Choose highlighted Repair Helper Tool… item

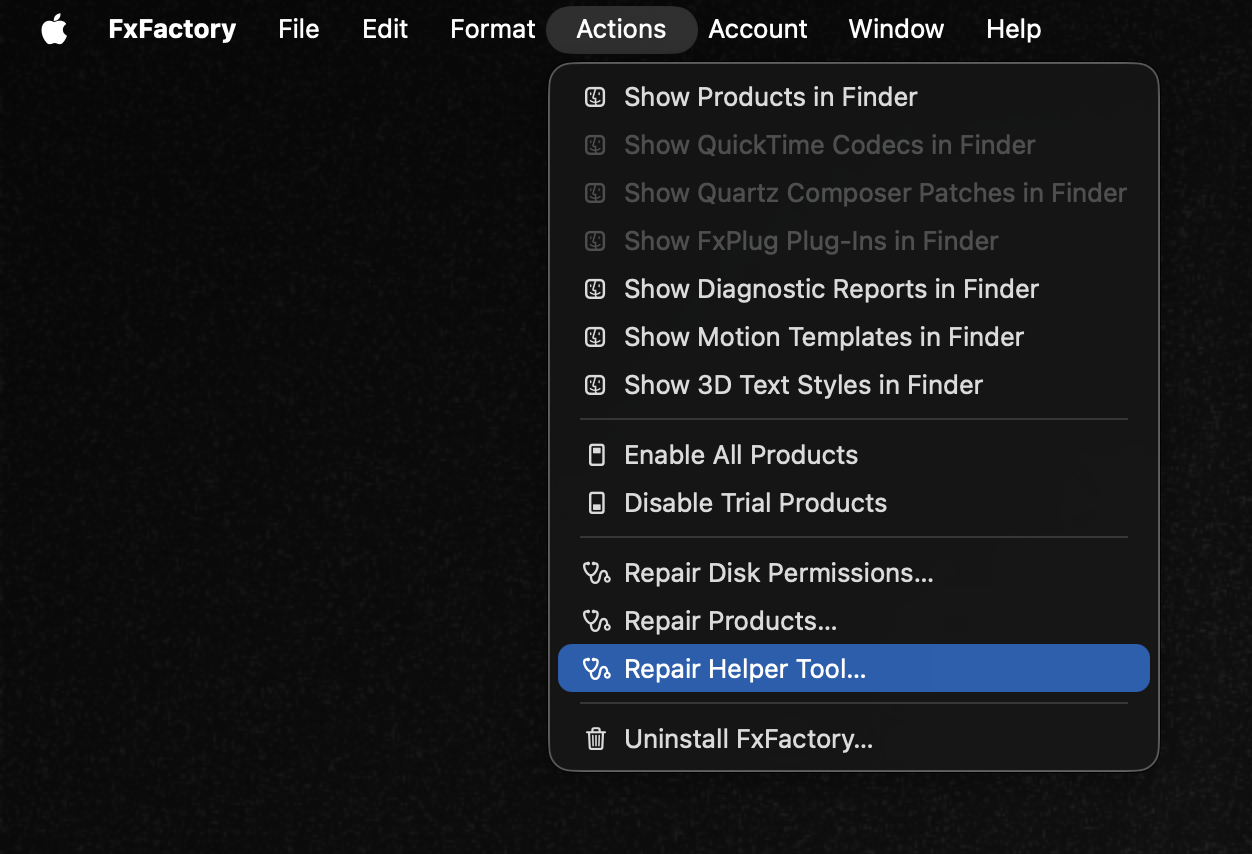point(854,668)
